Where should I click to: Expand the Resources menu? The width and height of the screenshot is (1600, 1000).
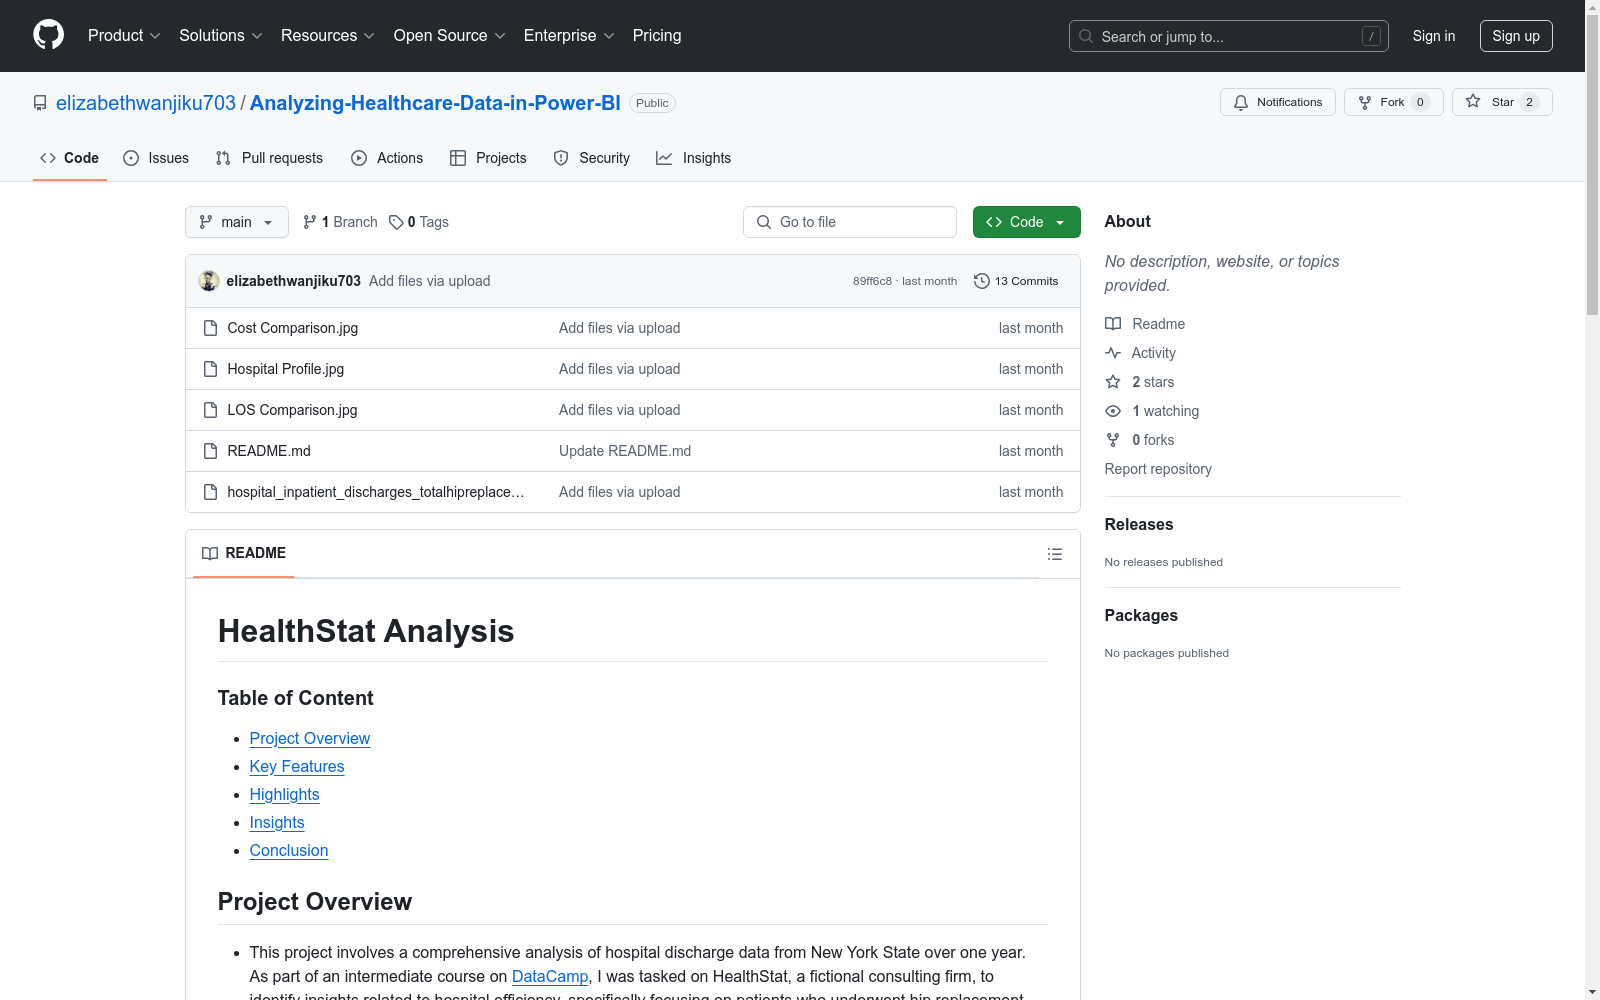328,35
